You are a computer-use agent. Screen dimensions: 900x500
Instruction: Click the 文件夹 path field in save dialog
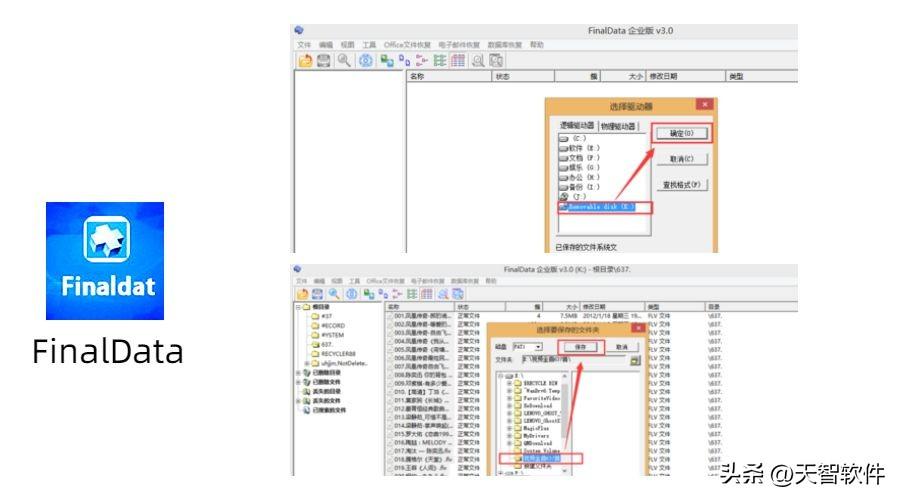pyautogui.click(x=574, y=360)
